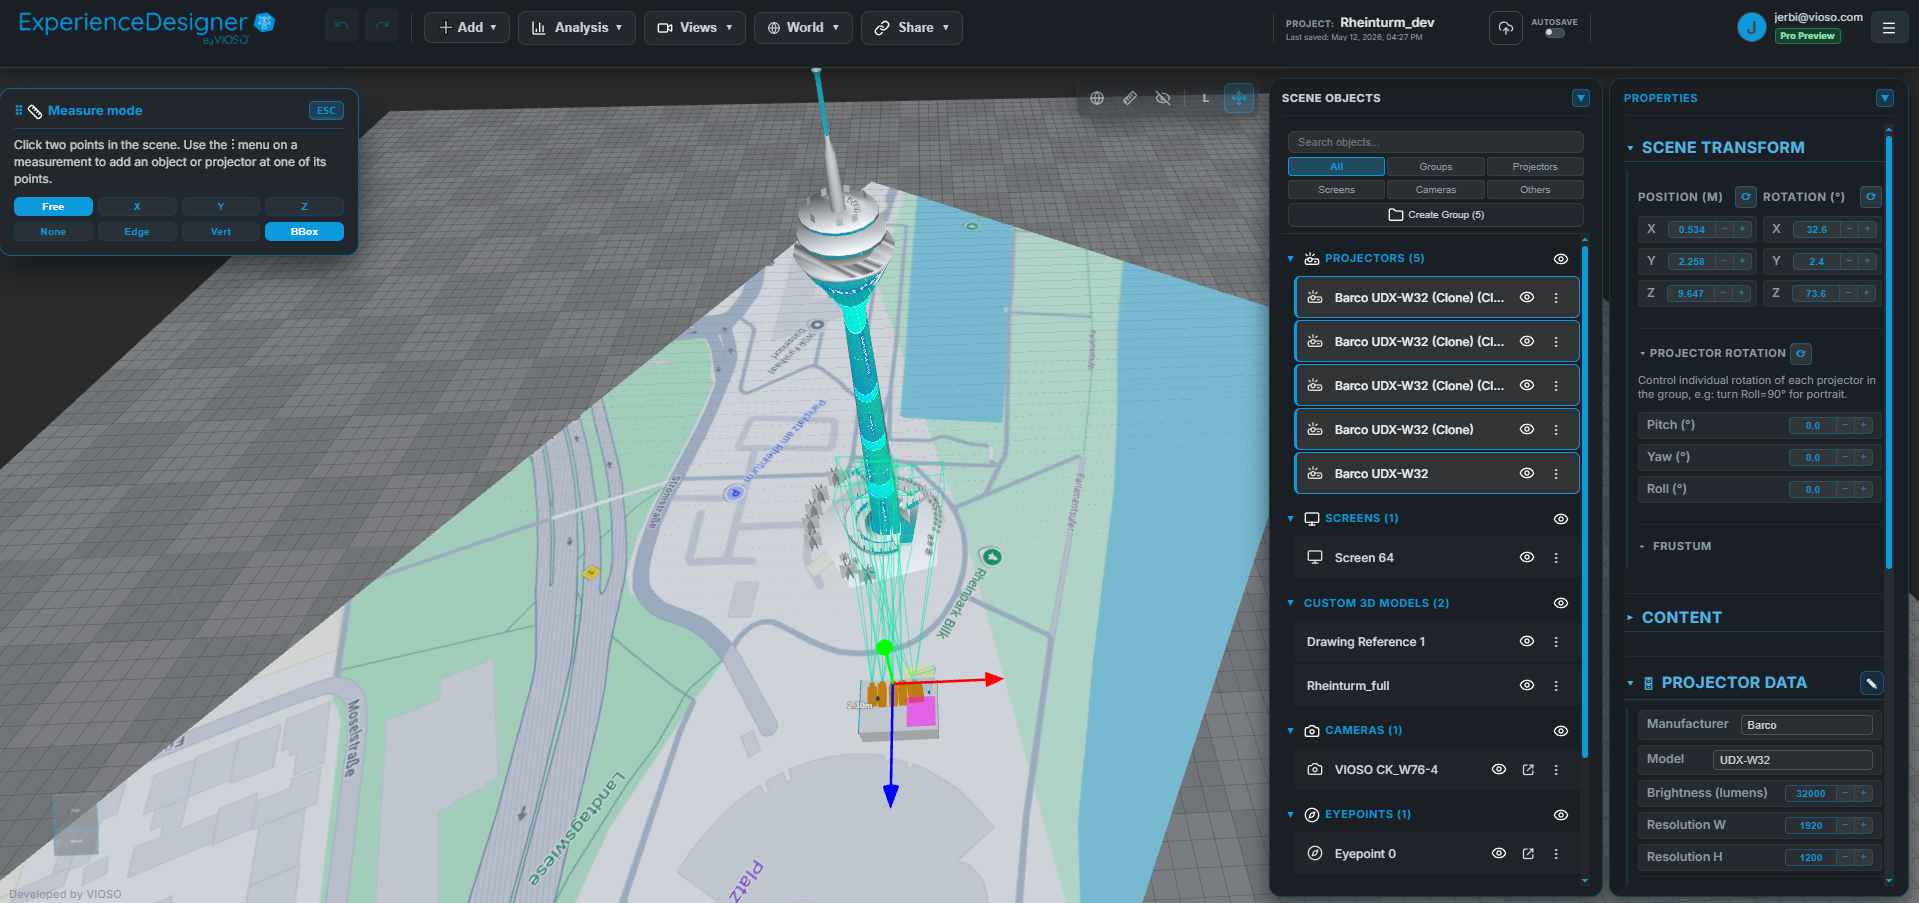The height and width of the screenshot is (903, 1919).
Task: Open the Add dropdown menu
Action: point(467,27)
